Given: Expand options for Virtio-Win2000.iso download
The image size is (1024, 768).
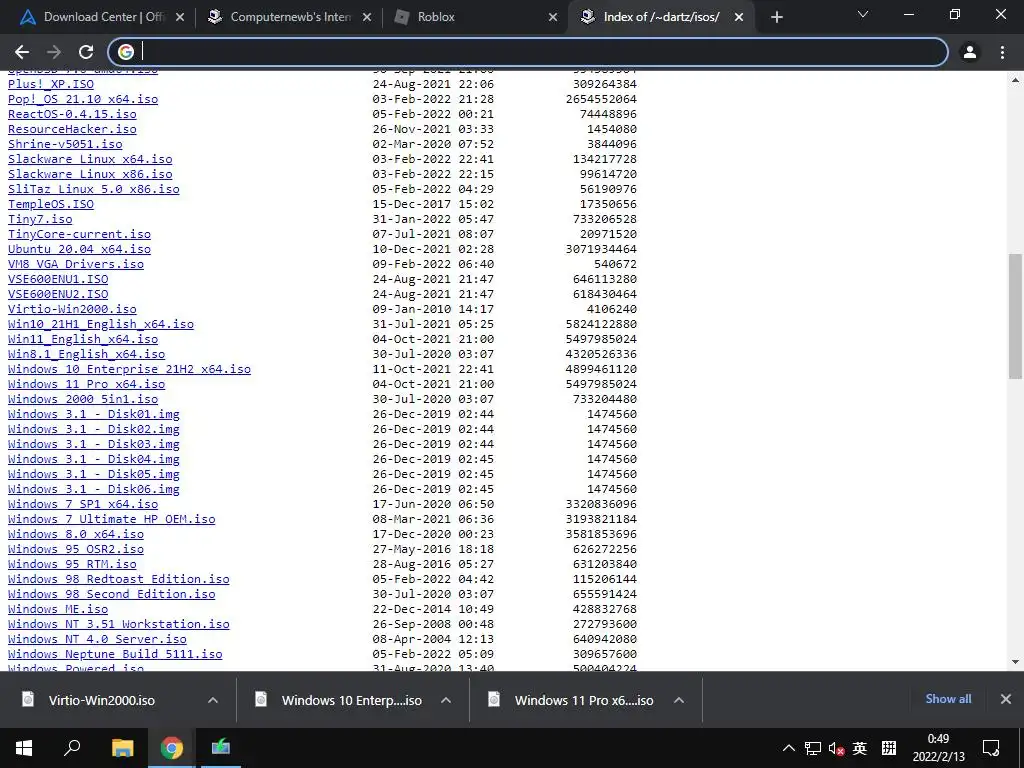Looking at the screenshot, I should (x=213, y=700).
